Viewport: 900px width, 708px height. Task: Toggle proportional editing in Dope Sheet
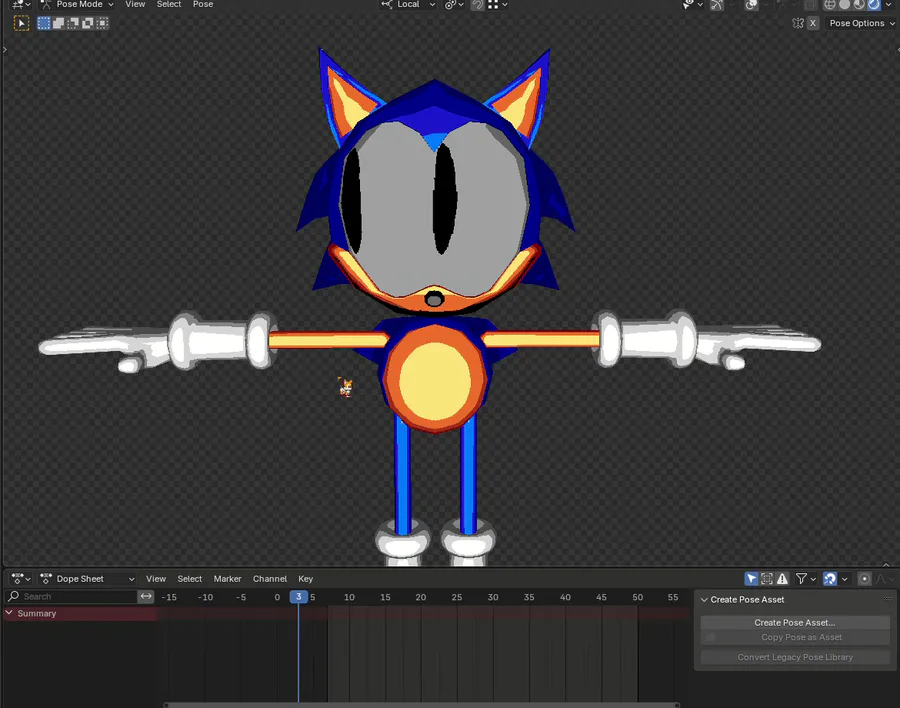point(864,579)
